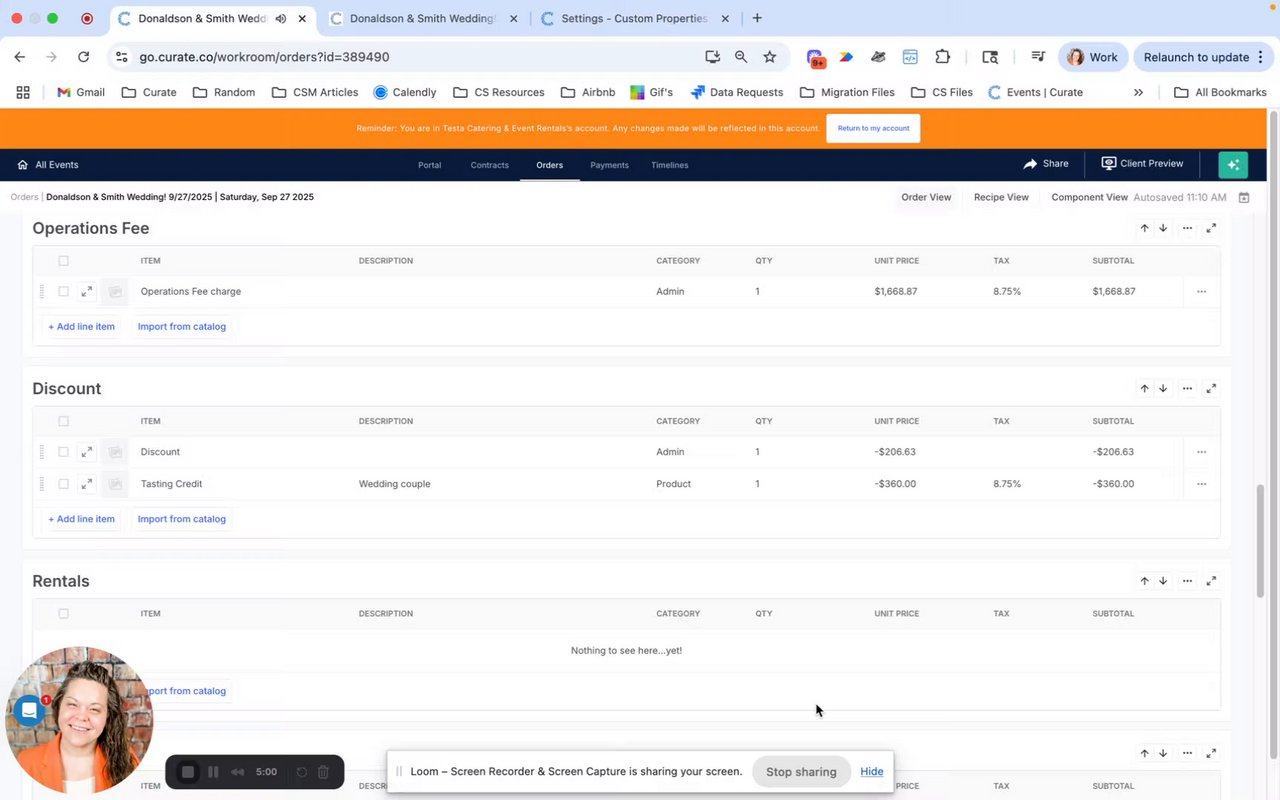Open Rentals section more options
Screen dimensions: 1280x800
[1187, 581]
